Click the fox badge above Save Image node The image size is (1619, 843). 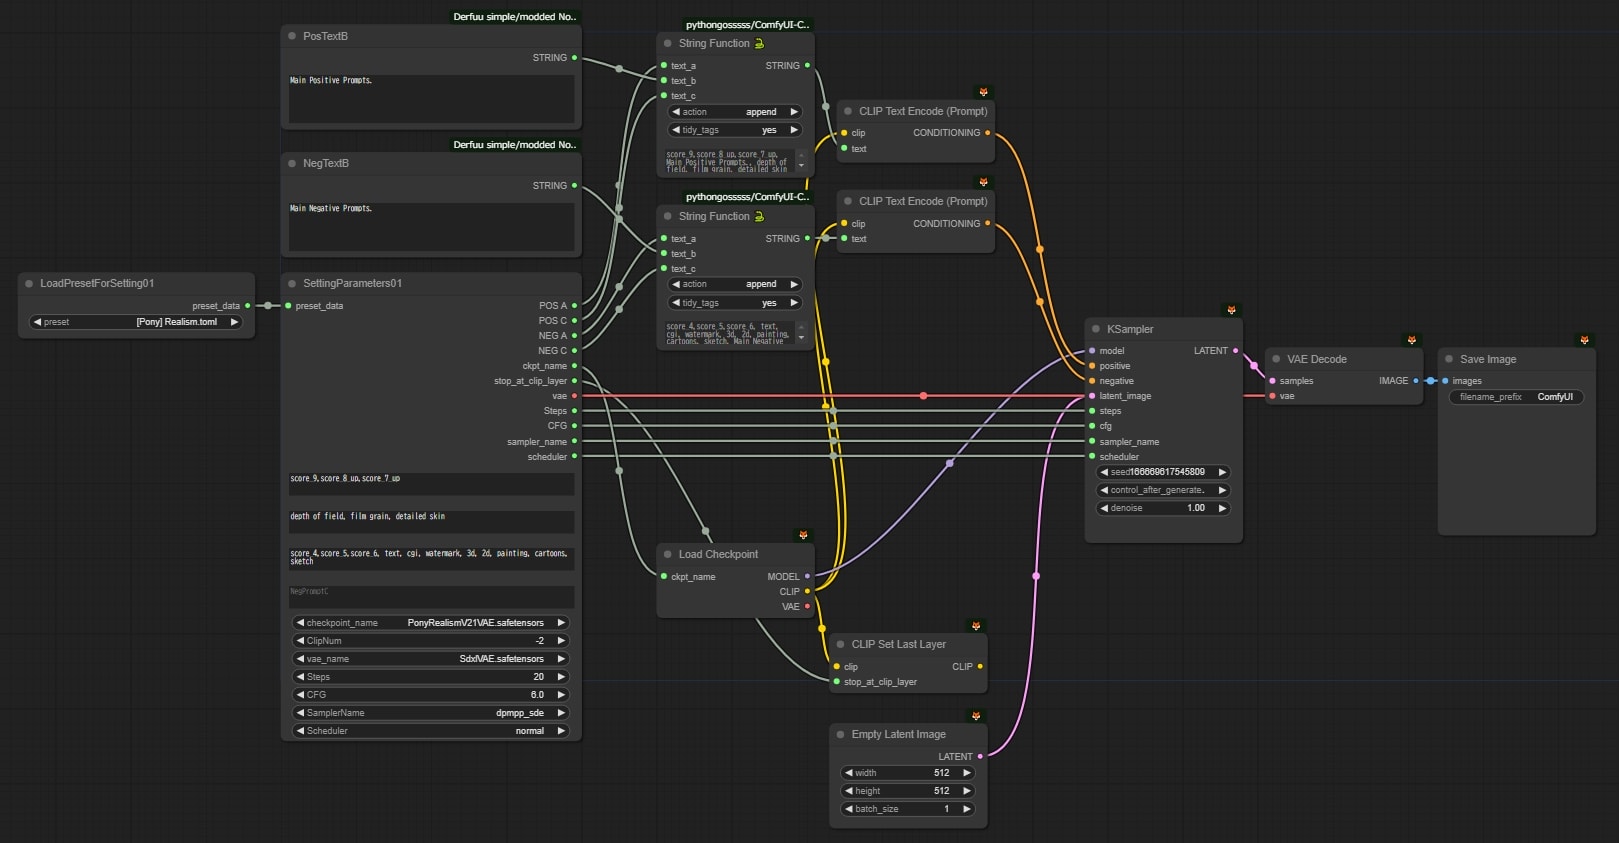1584,340
